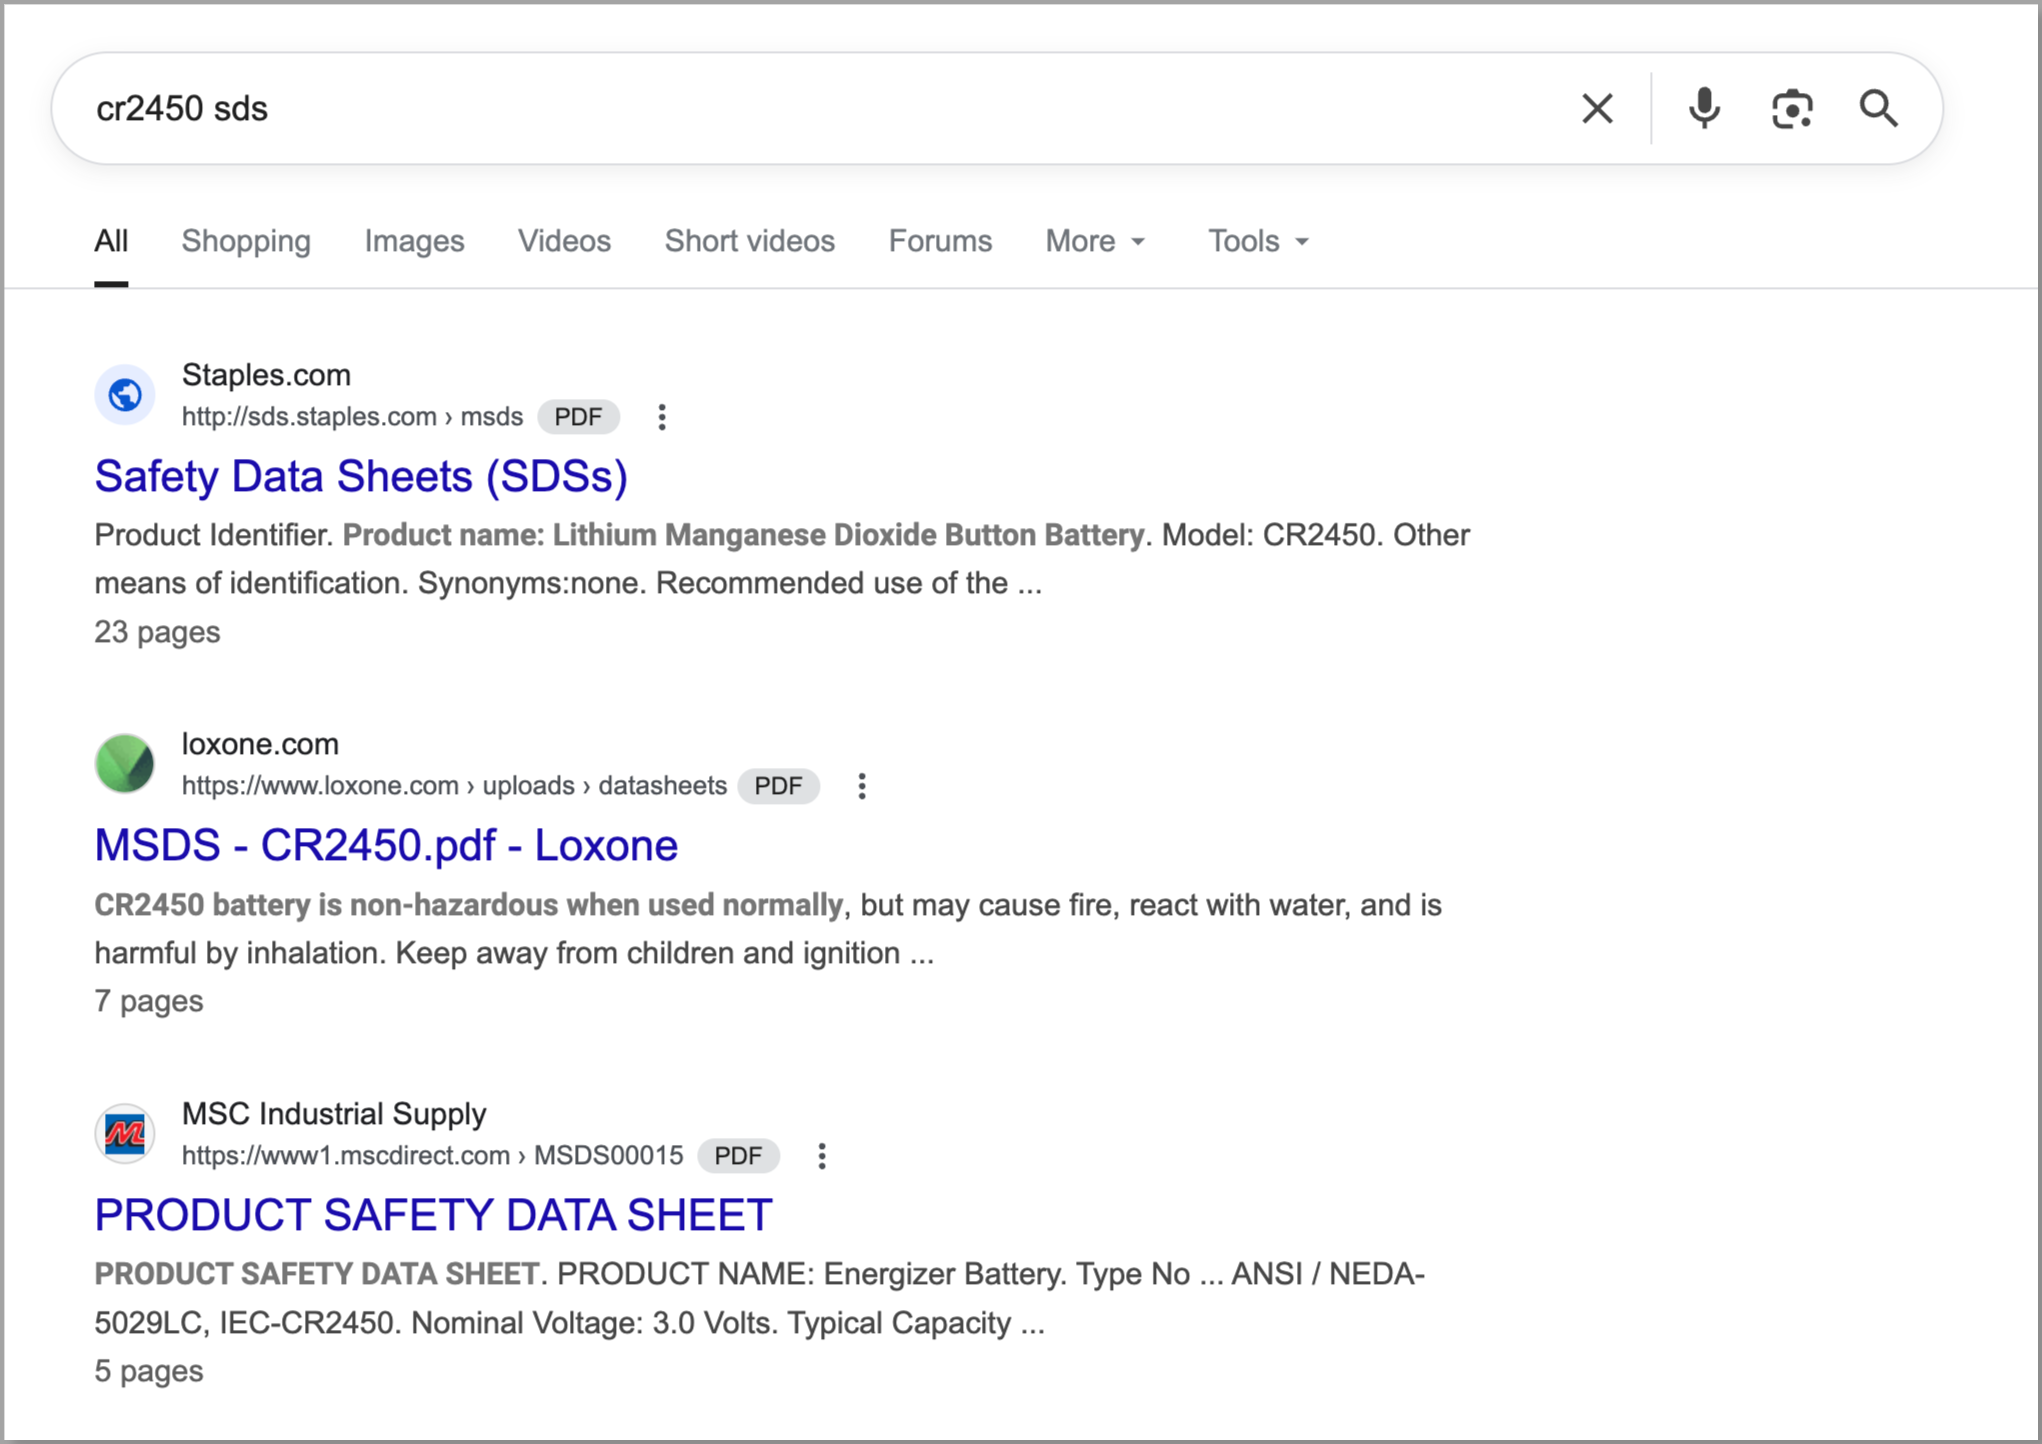This screenshot has height=1444, width=2042.
Task: Open the Safety Data Sheets (SDSs) link
Action: [x=361, y=476]
